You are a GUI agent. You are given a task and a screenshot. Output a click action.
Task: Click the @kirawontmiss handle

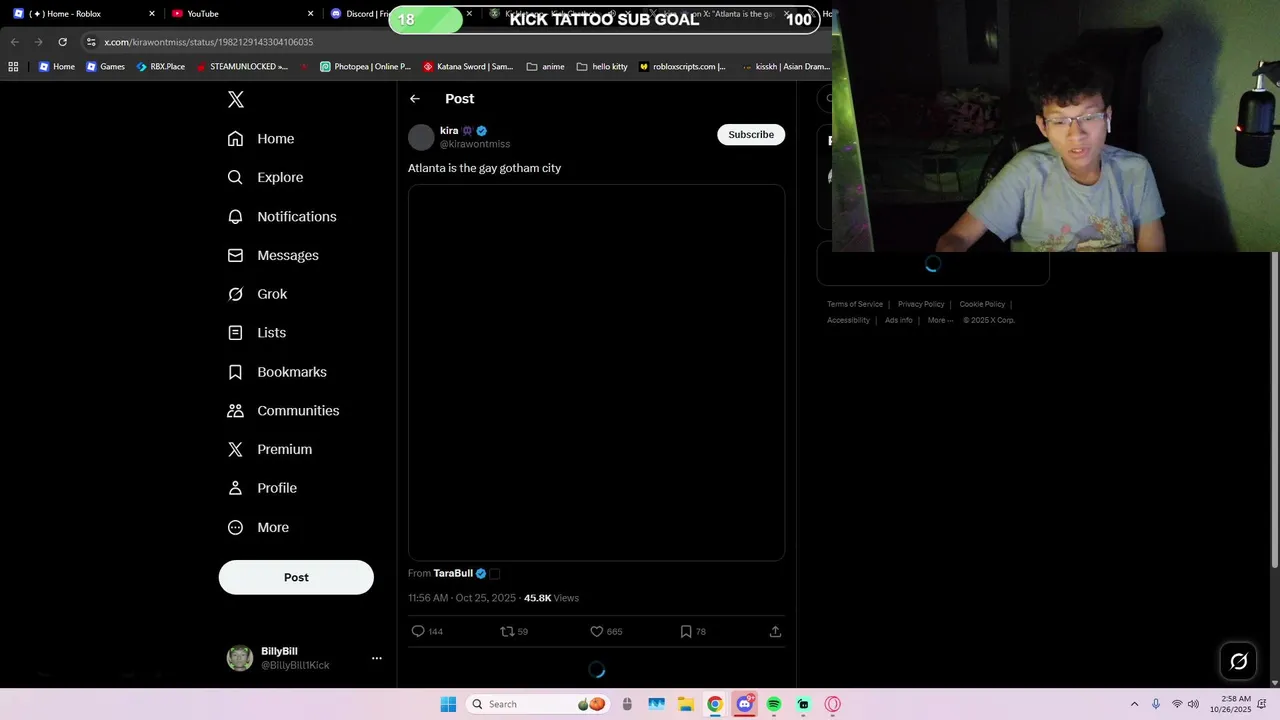[475, 144]
